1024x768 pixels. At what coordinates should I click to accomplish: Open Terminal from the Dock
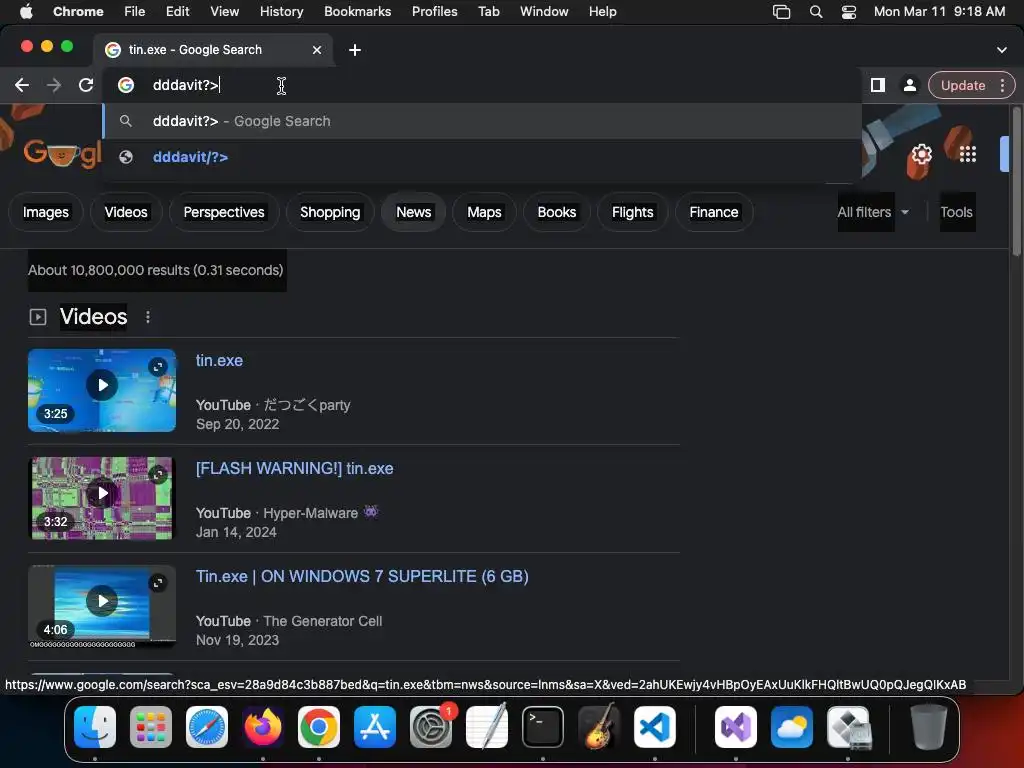543,727
